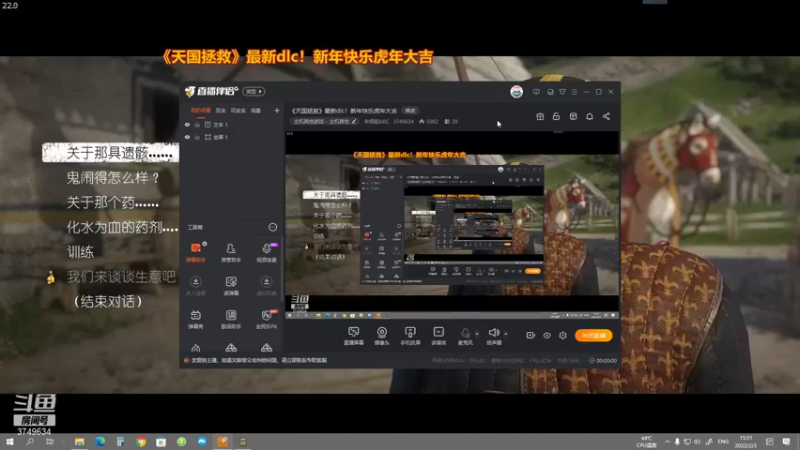Screen dimensions: 800x450
Task: Switch to the second scene tab
Action: click(220, 110)
